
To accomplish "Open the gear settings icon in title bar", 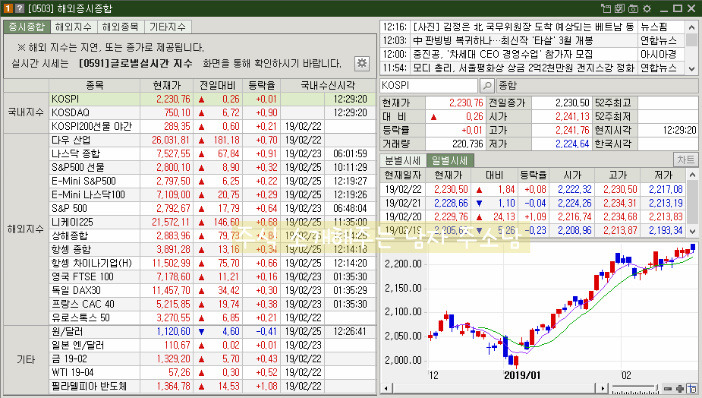I will [x=647, y=8].
